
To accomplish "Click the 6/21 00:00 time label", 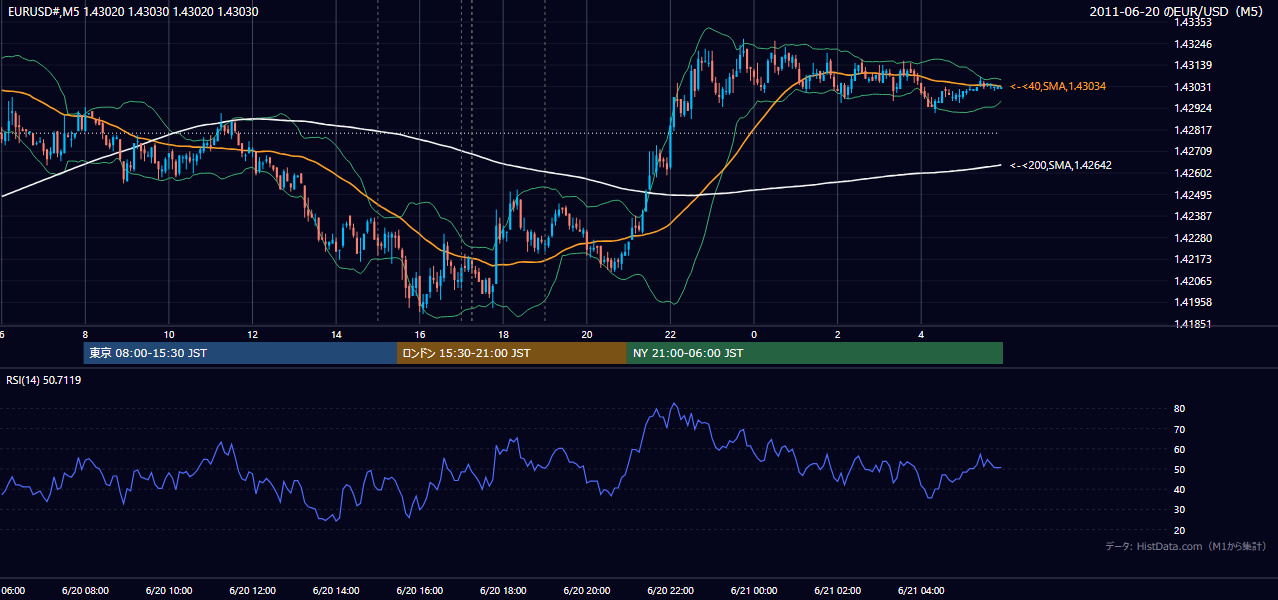I will pyautogui.click(x=754, y=591).
